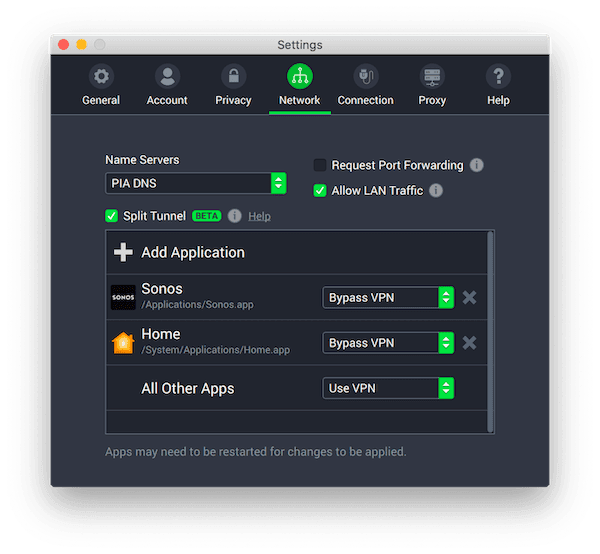This screenshot has height=554, width=600.
Task: Open the Split Tunnel Help link
Action: (x=259, y=217)
